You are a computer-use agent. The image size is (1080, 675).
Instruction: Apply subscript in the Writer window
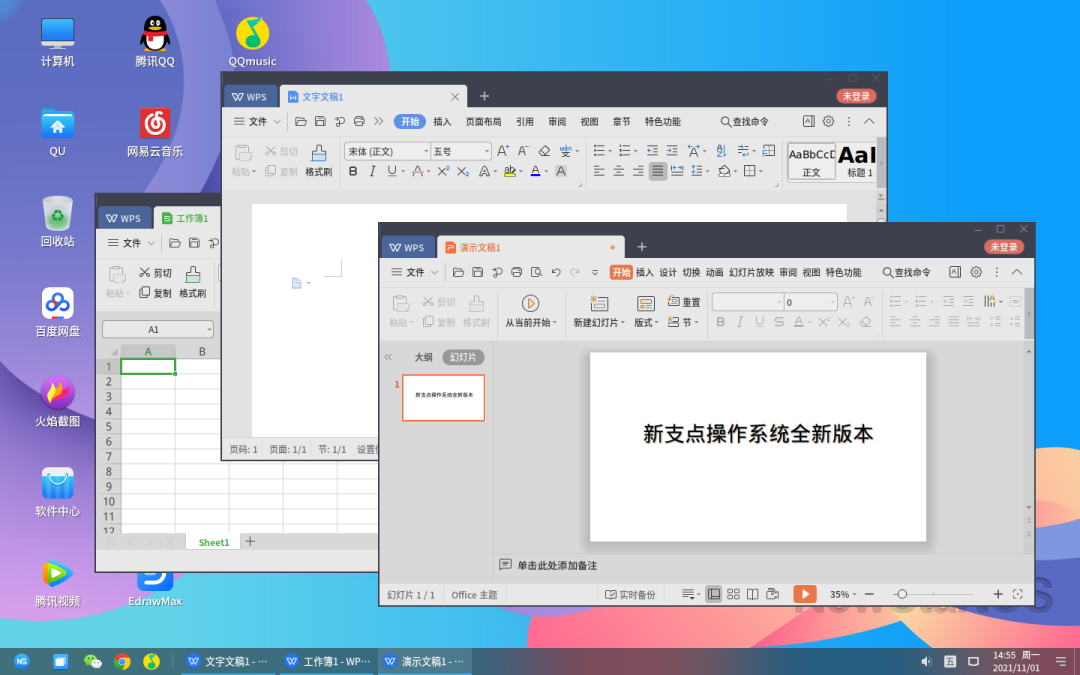(463, 171)
